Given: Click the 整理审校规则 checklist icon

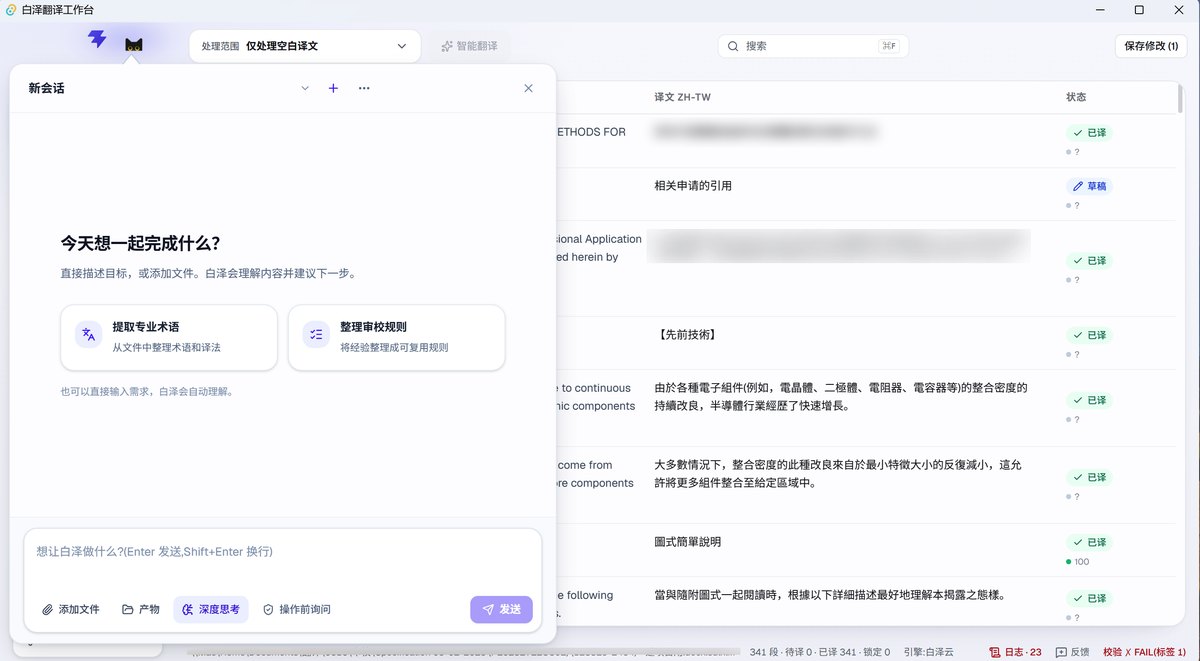Looking at the screenshot, I should [316, 335].
